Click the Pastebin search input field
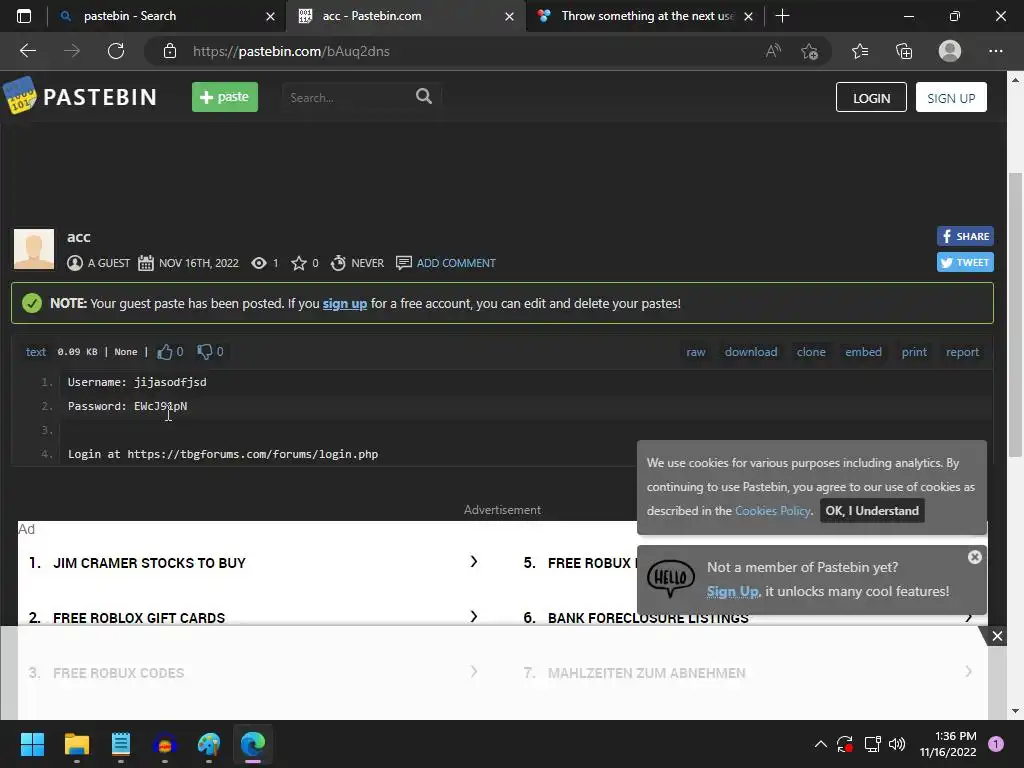This screenshot has width=1024, height=768. tap(349, 97)
